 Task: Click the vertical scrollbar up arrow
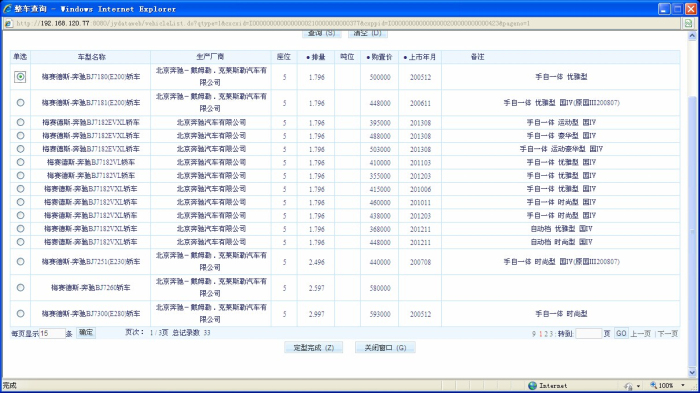coord(692,35)
